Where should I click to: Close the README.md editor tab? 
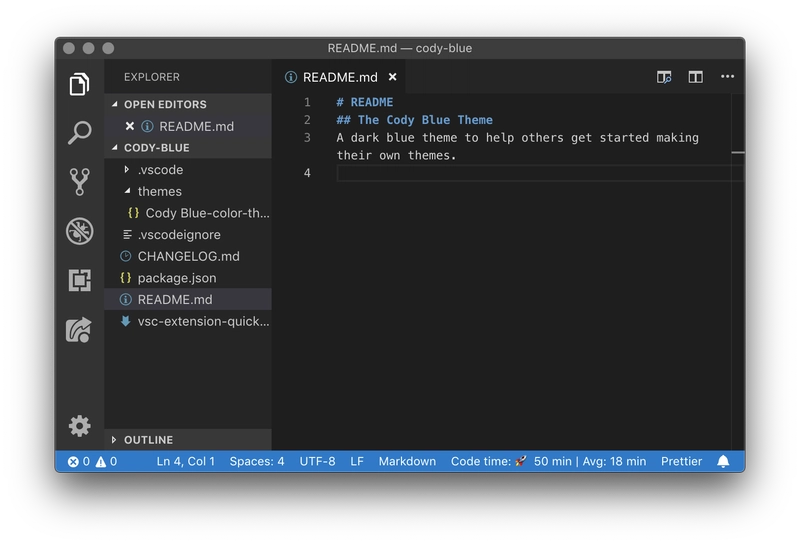392,77
